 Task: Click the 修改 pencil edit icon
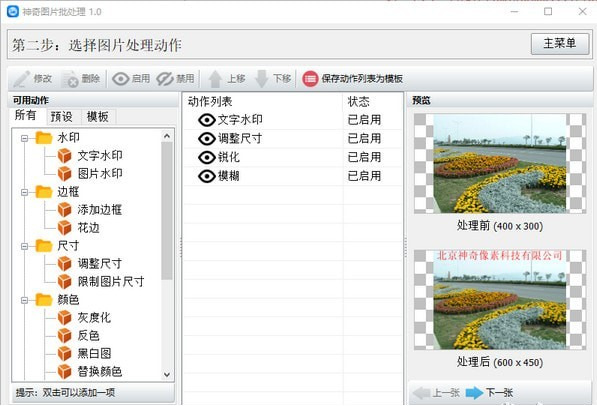click(x=22, y=79)
